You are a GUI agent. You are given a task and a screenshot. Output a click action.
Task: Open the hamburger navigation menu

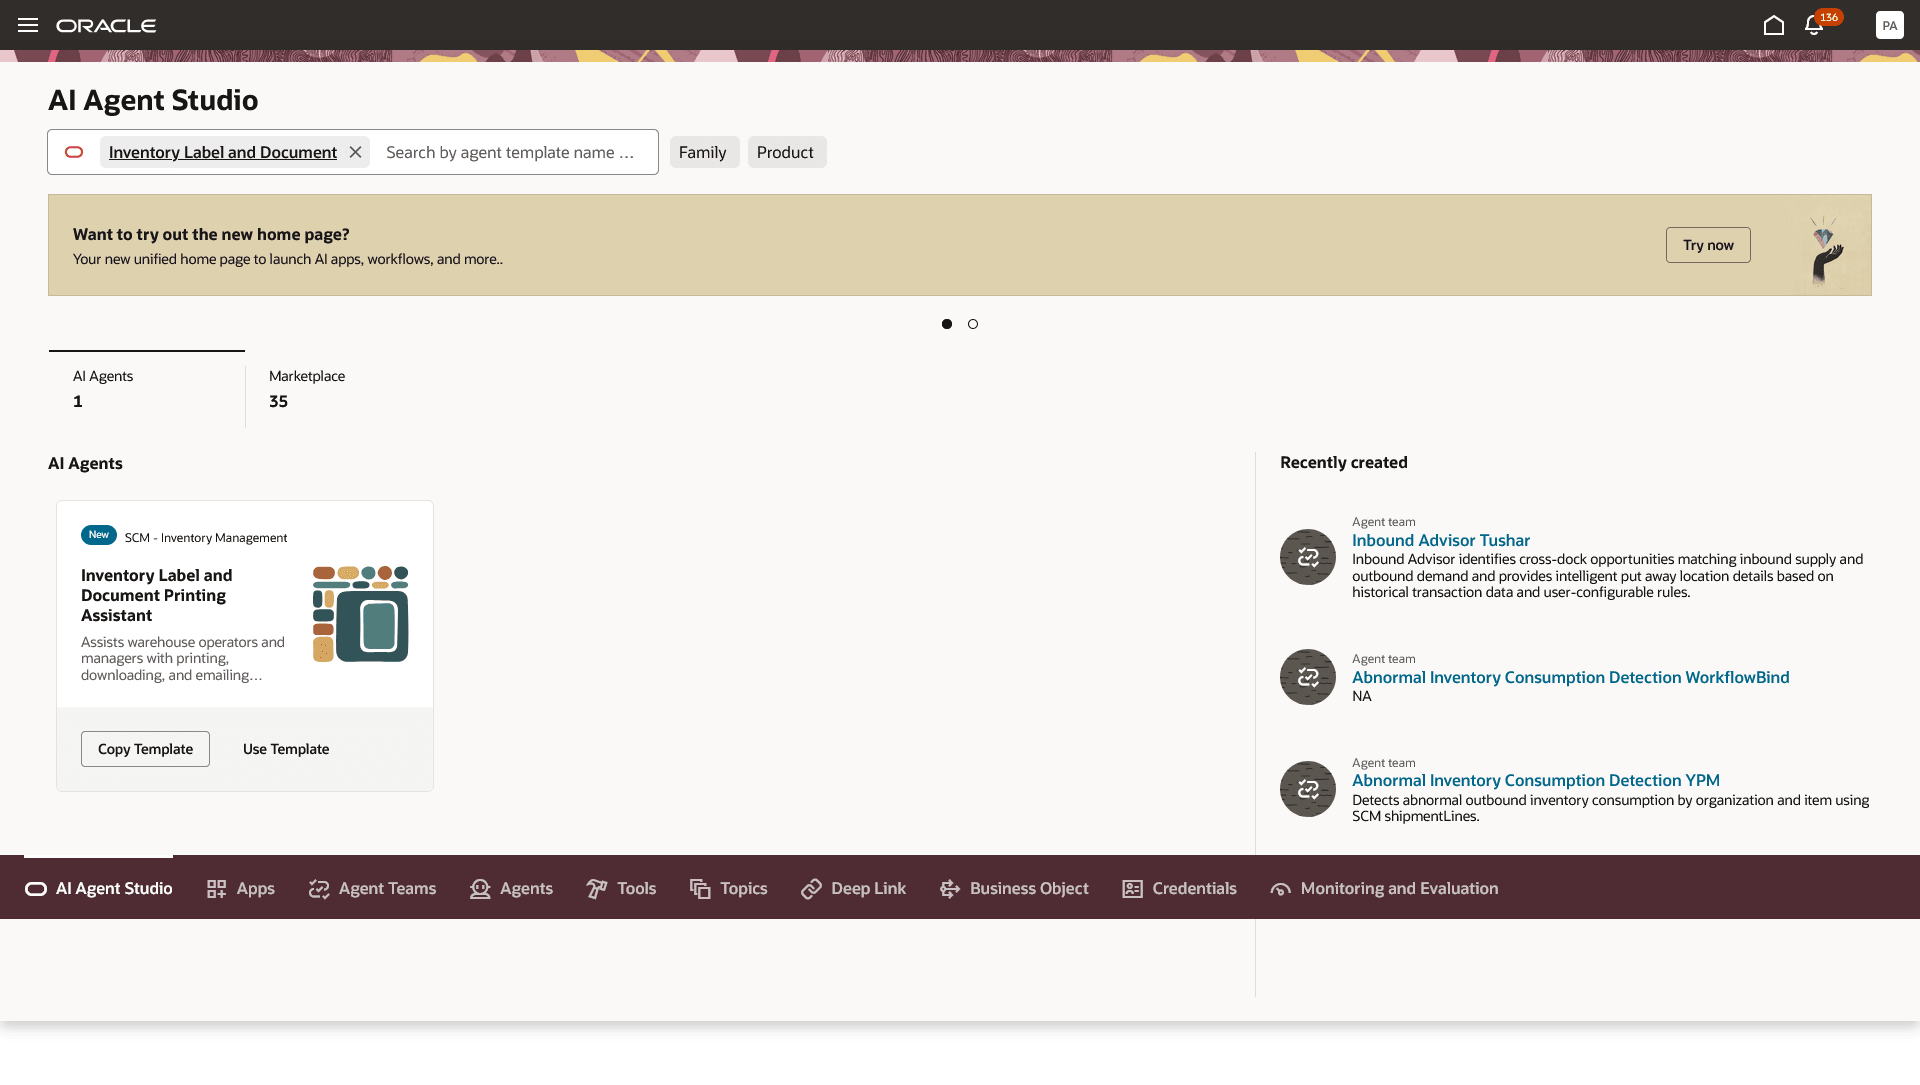tap(28, 25)
